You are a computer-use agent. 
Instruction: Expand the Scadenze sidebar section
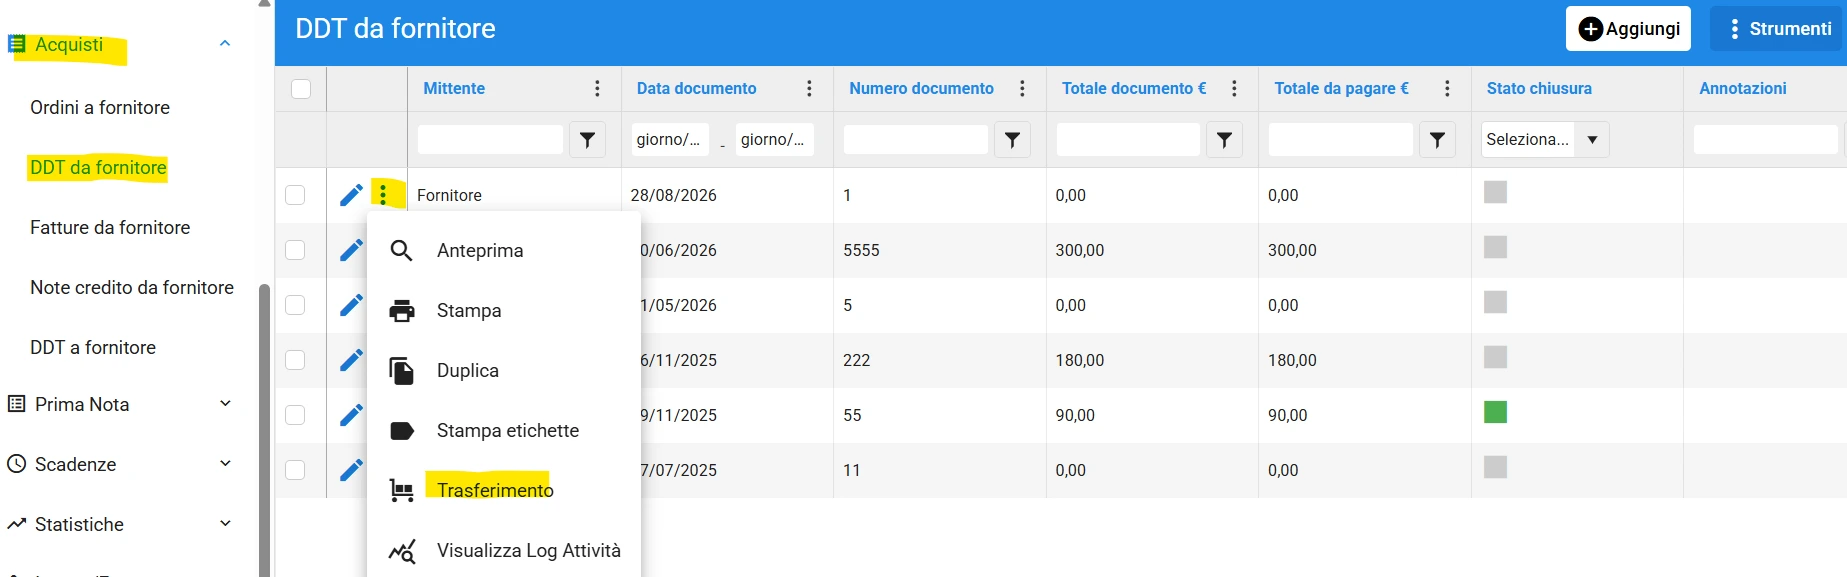[225, 463]
